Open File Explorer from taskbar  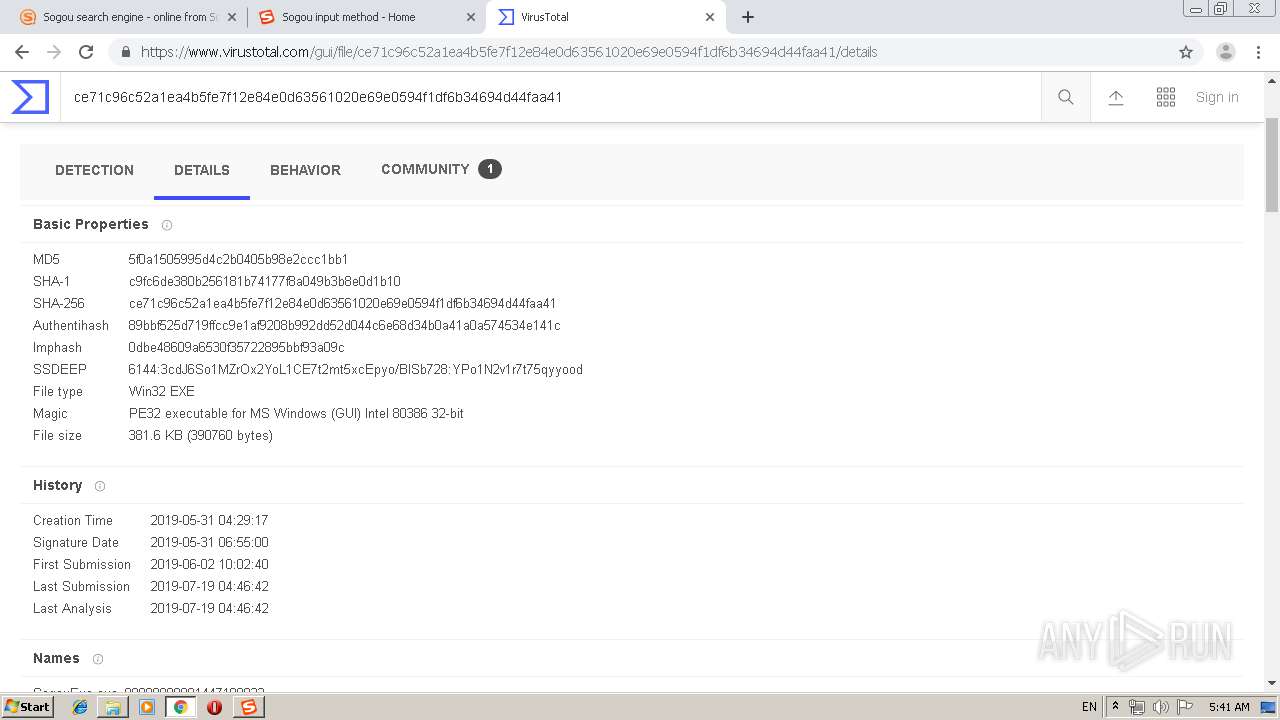coord(113,707)
